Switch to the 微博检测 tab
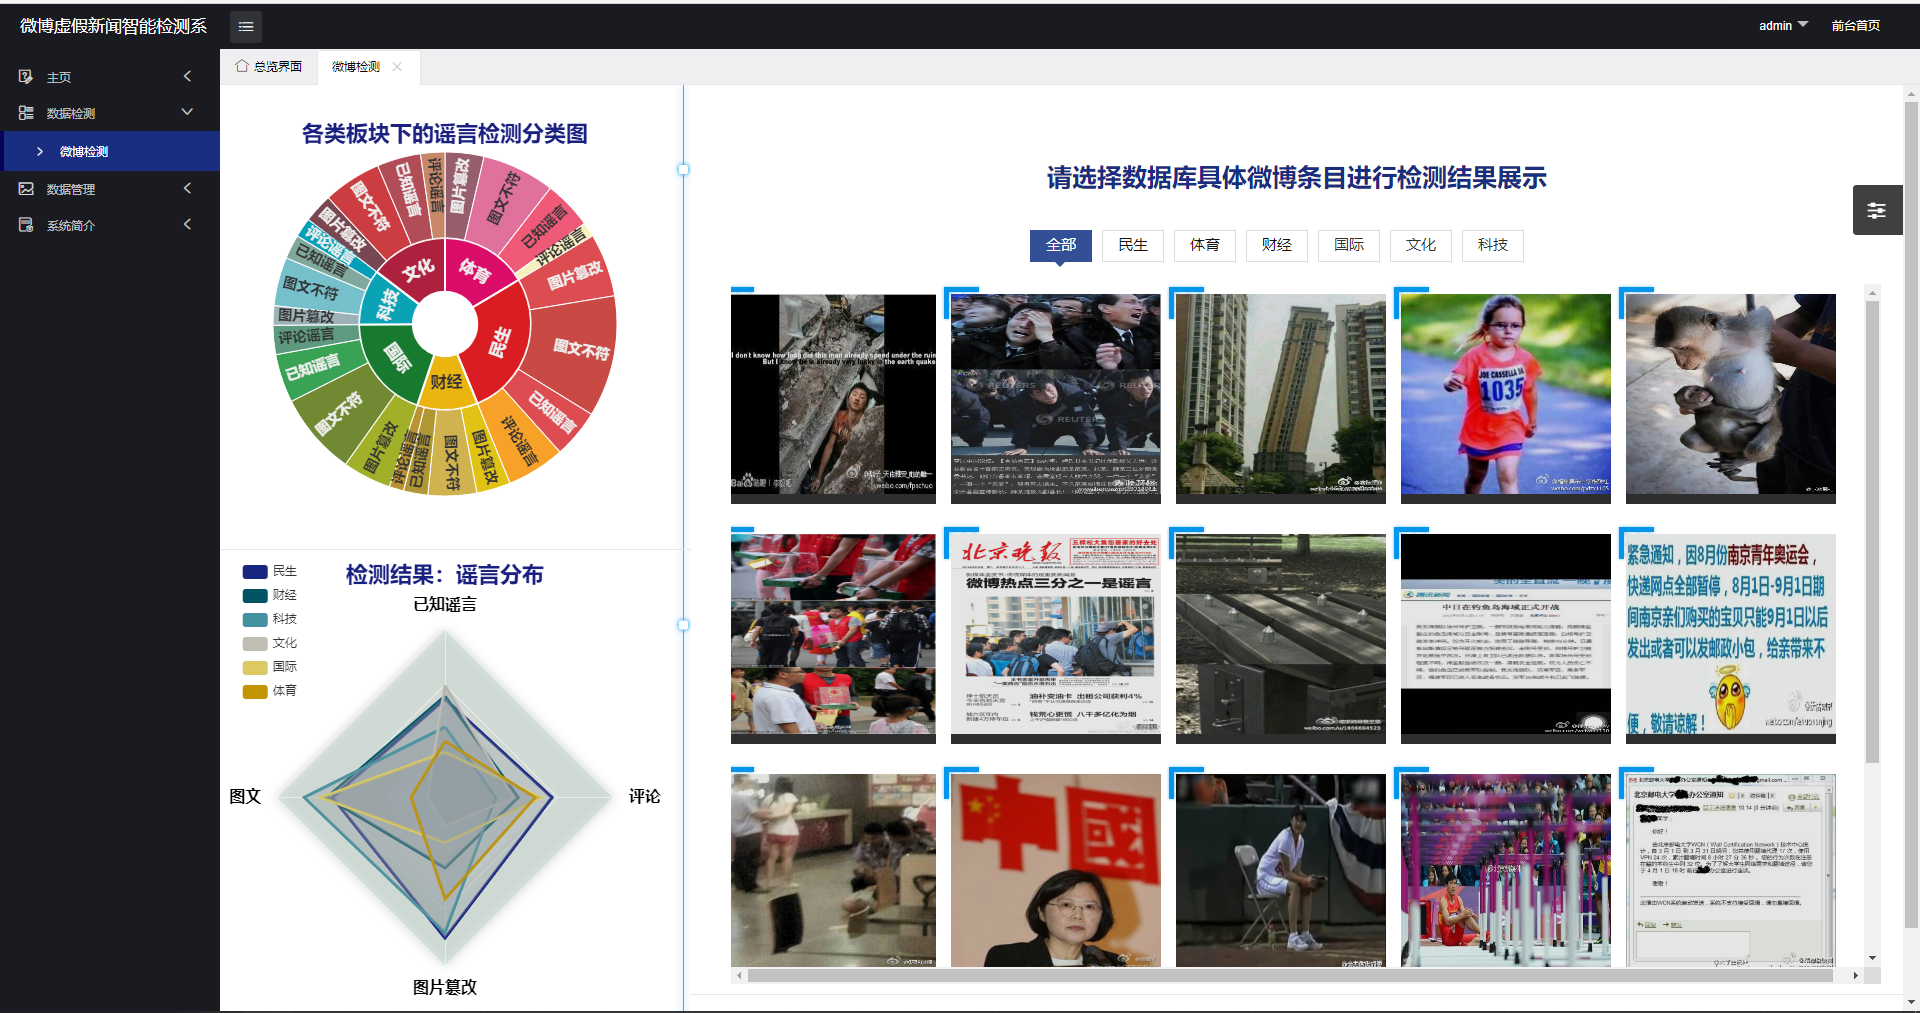The width and height of the screenshot is (1920, 1013). (x=367, y=67)
